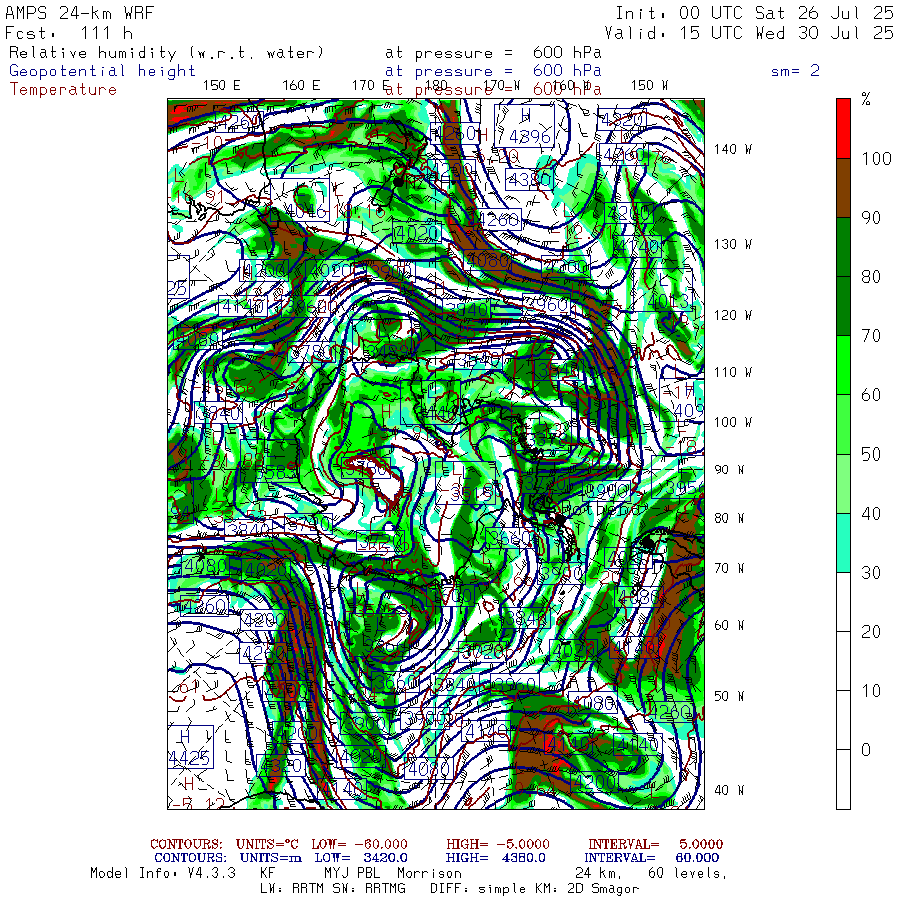Click the red 'HIGH= -5.0000' text
This screenshot has height=900, width=900.
click(498, 844)
